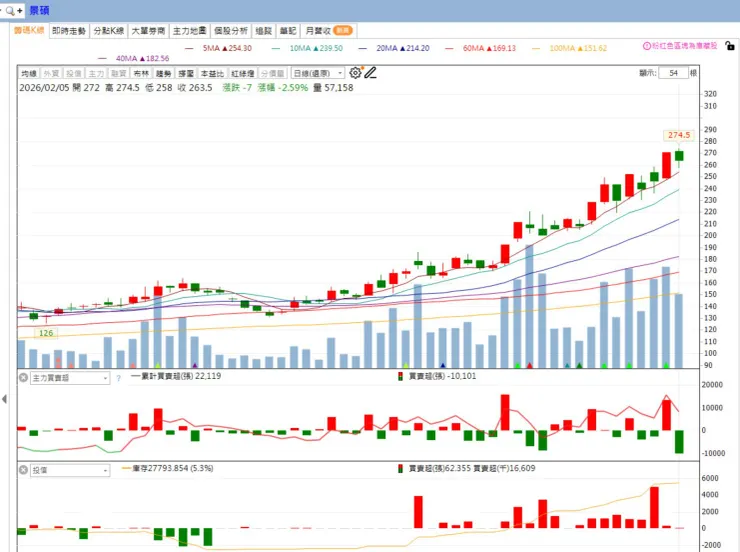The width and height of the screenshot is (740, 552).
Task: Toggle the 外資 overlay button
Action: (x=51, y=73)
